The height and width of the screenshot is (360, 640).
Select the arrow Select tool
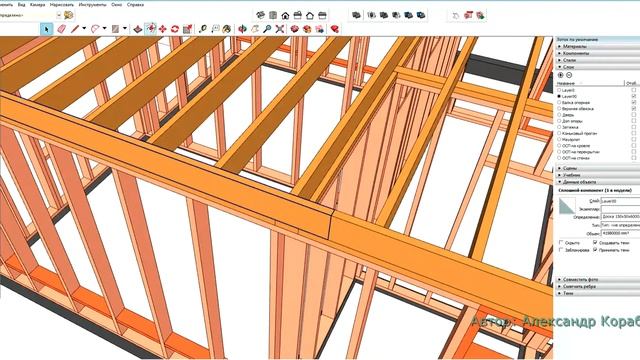tap(47, 29)
